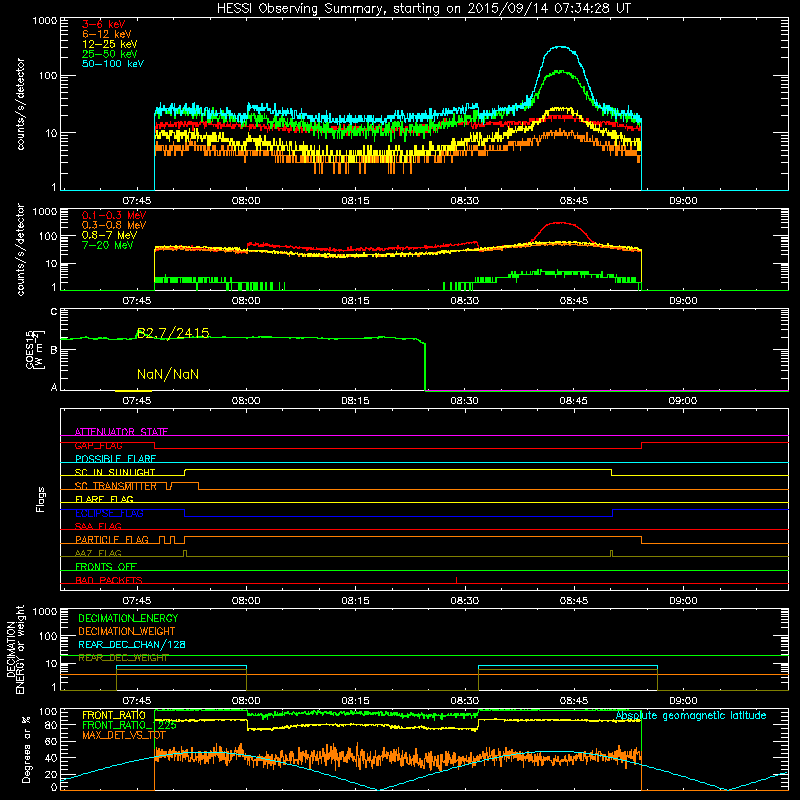This screenshot has height=800, width=800.
Task: Select the GAP_FLAG label
Action: [x=98, y=445]
